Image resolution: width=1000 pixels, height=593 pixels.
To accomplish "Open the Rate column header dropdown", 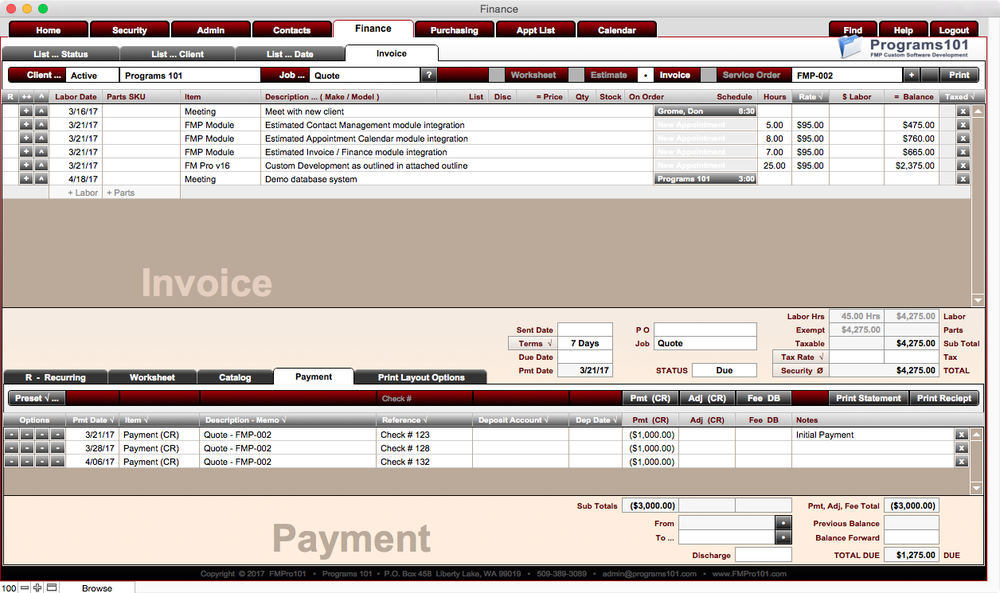I will point(810,97).
